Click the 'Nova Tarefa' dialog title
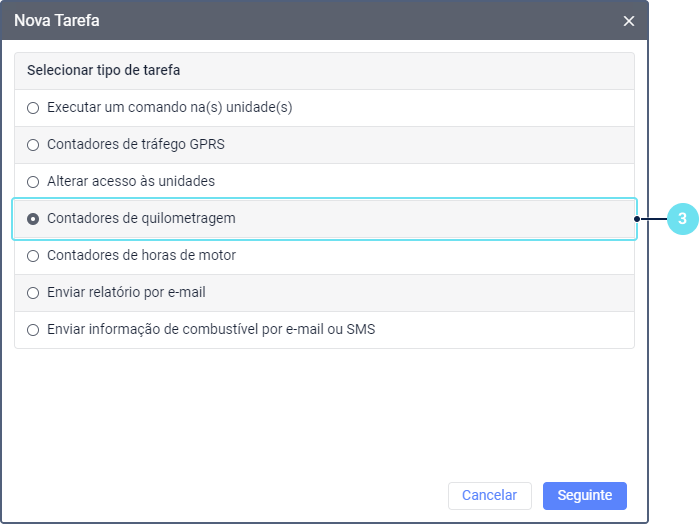699x524 pixels. [57, 20]
